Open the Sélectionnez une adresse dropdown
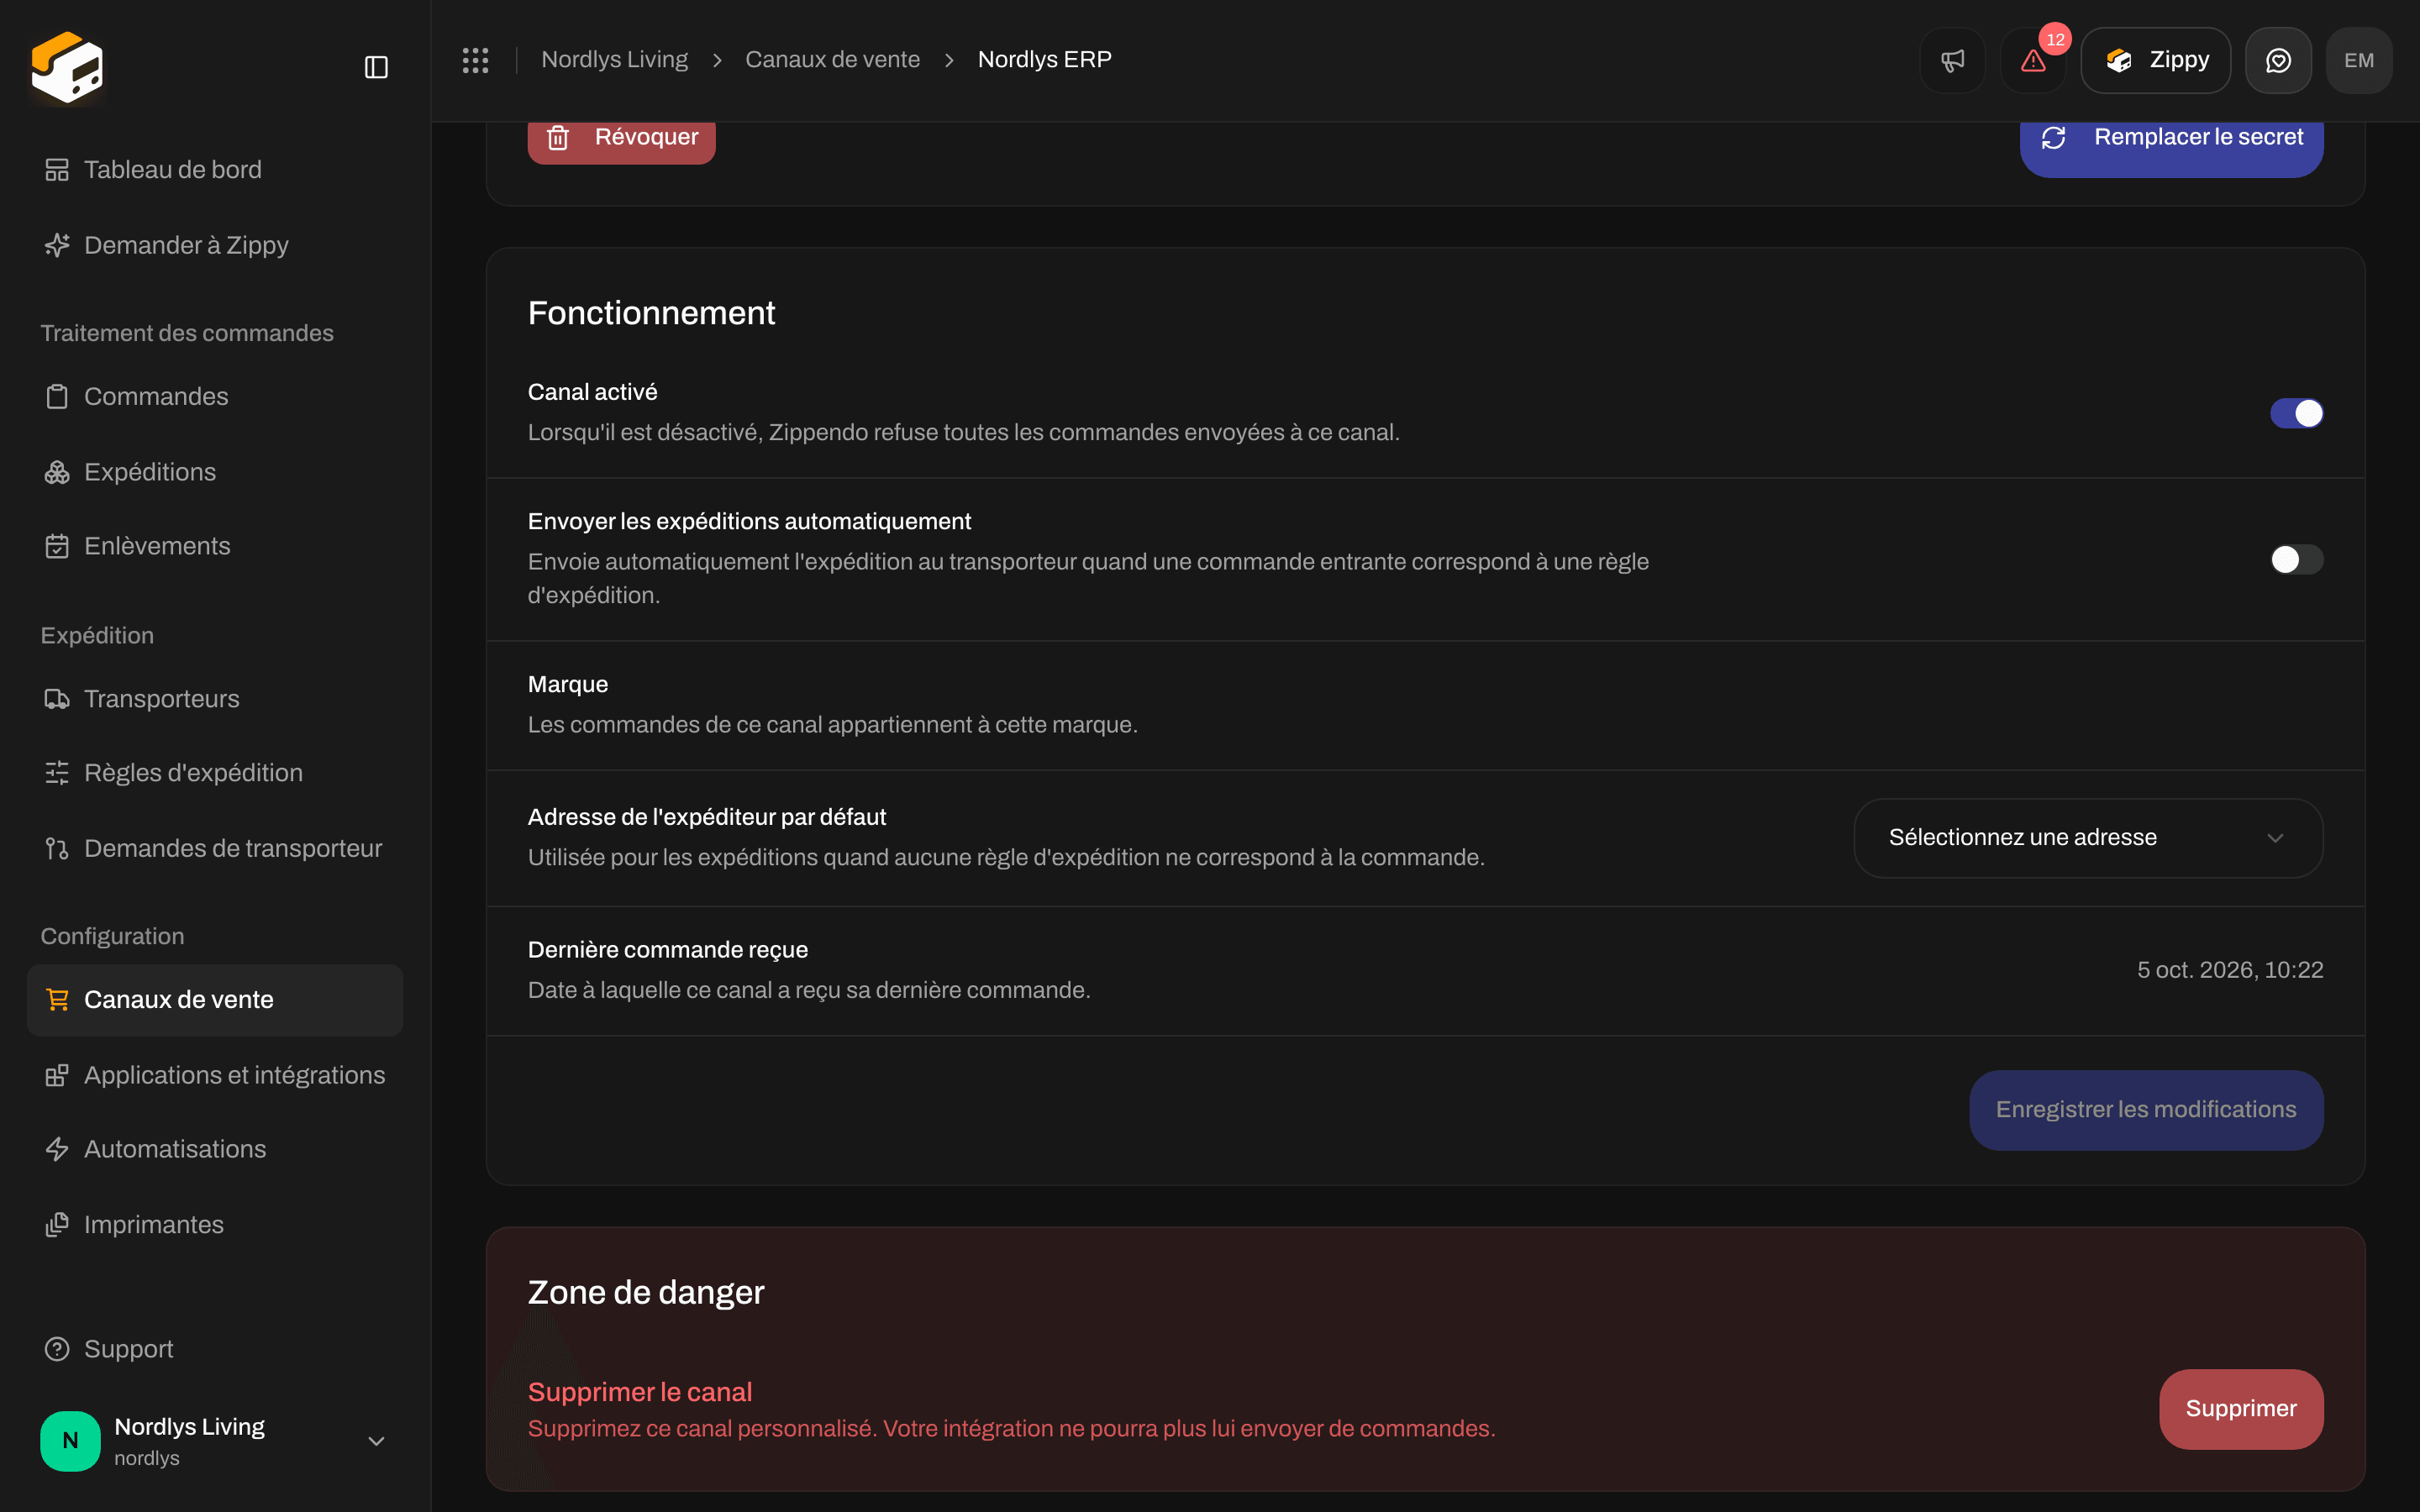The image size is (2420, 1512). click(2088, 838)
